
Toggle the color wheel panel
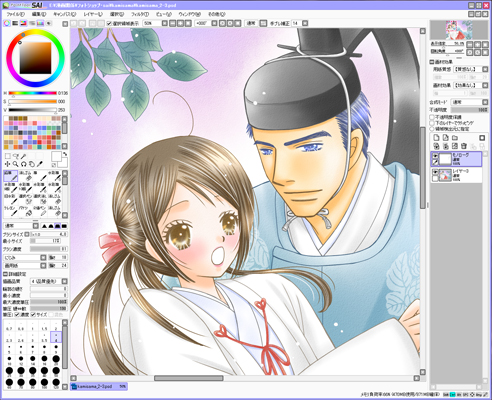click(6, 23)
